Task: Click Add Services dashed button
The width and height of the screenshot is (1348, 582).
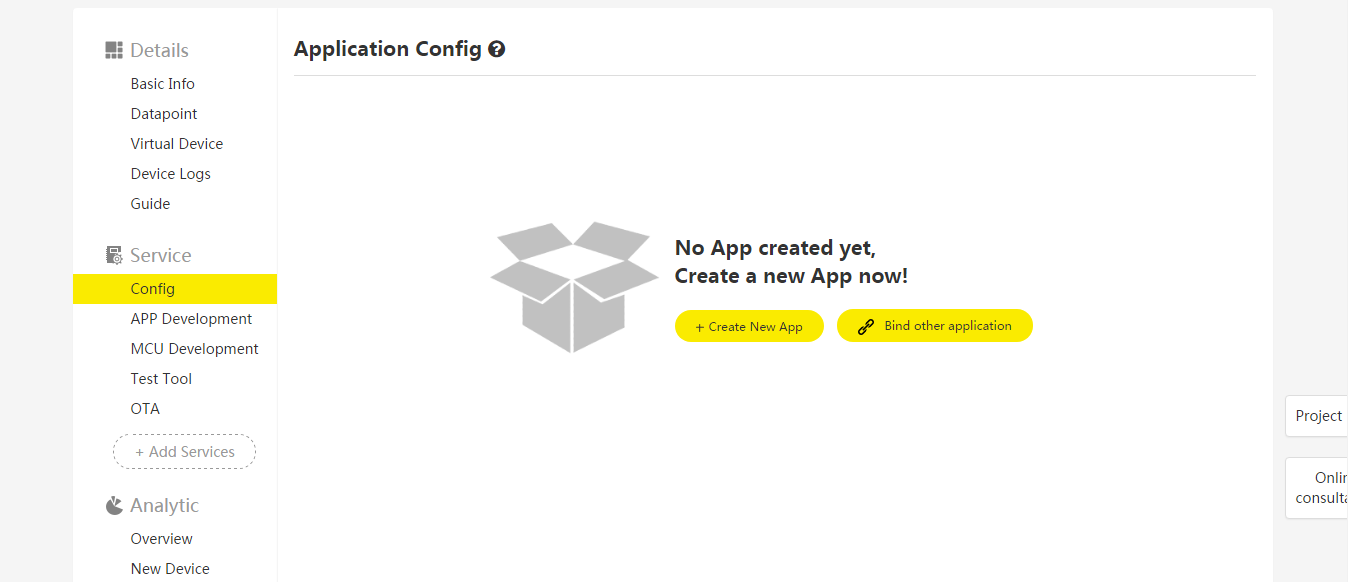Action: (x=184, y=451)
